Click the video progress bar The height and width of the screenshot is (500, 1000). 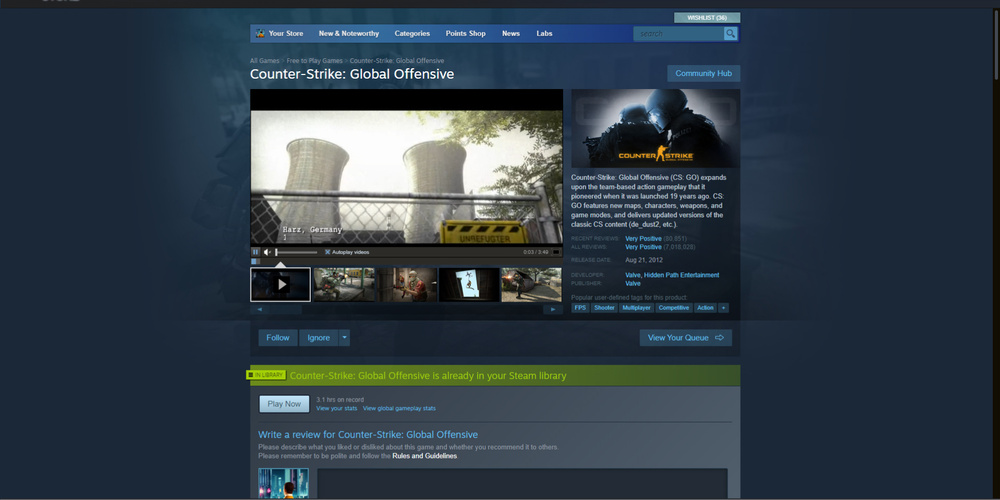point(406,261)
